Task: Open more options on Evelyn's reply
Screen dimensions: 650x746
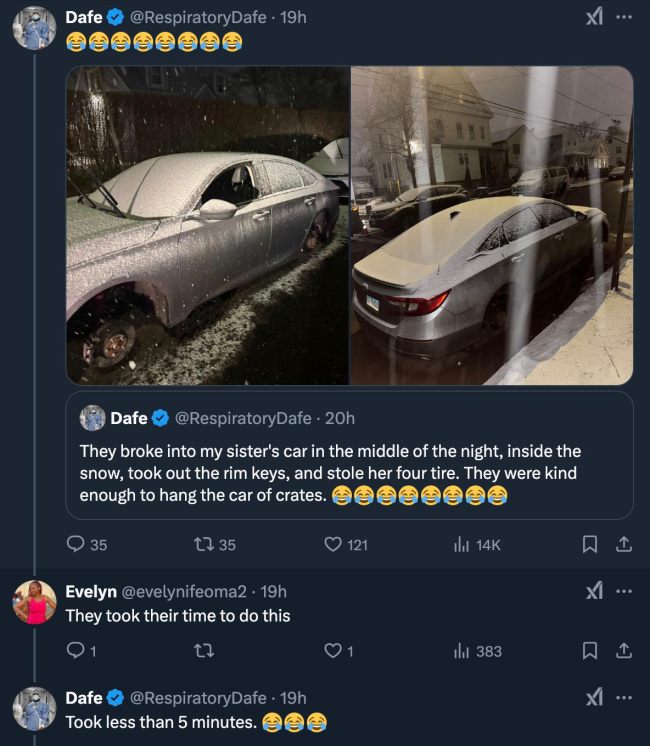Action: 624,591
